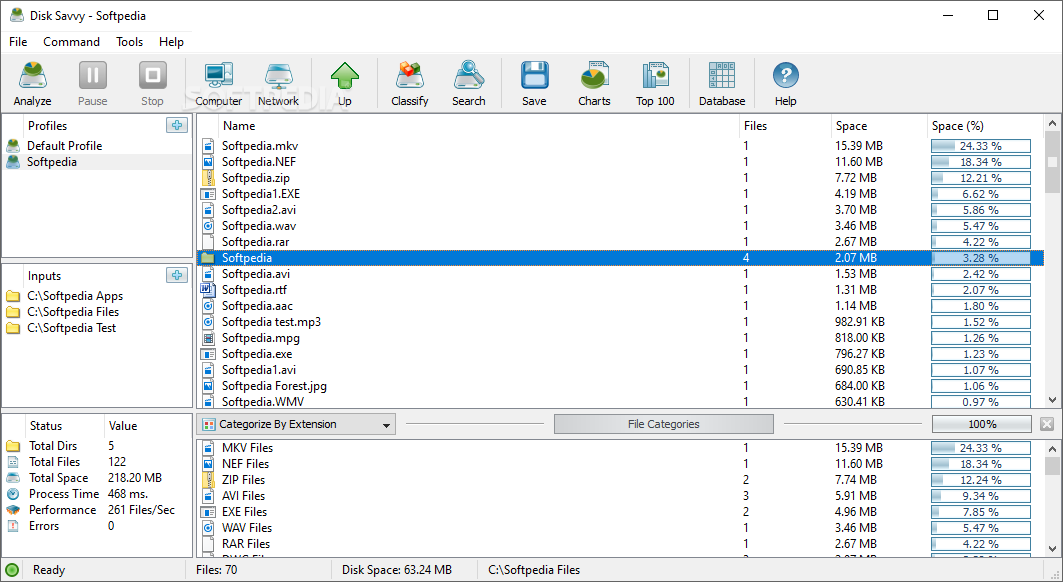1063x582 pixels.
Task: Open the Classify tool
Action: tap(409, 83)
